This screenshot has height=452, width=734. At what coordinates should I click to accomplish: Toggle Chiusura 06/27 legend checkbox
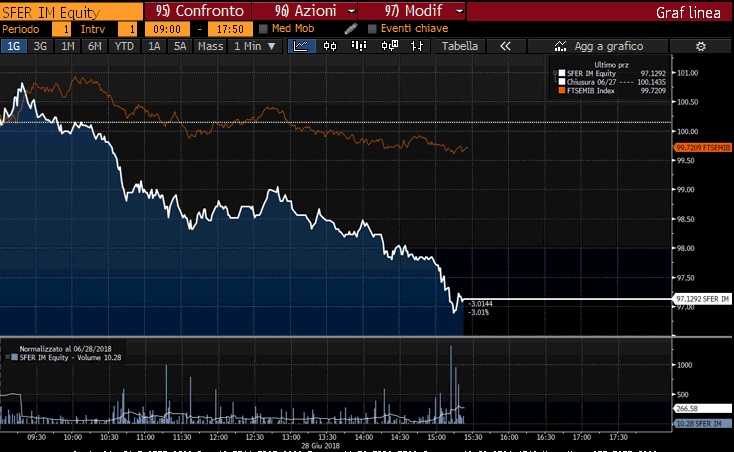click(x=562, y=82)
